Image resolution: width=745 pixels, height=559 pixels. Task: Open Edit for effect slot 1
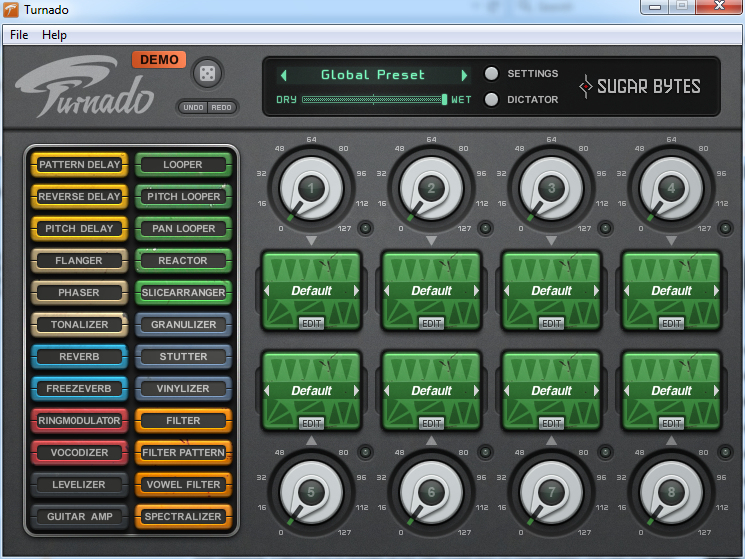click(312, 323)
